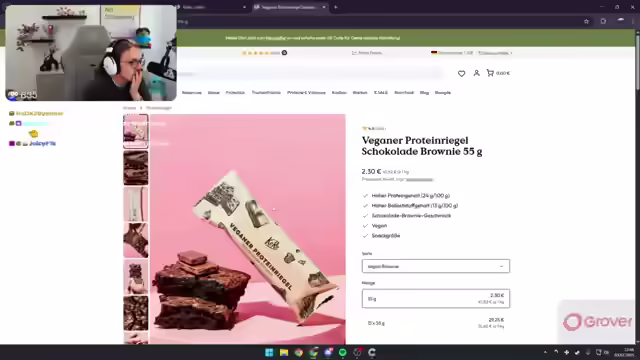640x360 pixels.
Task: Open Proteinriegel in the breadcrumb
Action: 159,108
